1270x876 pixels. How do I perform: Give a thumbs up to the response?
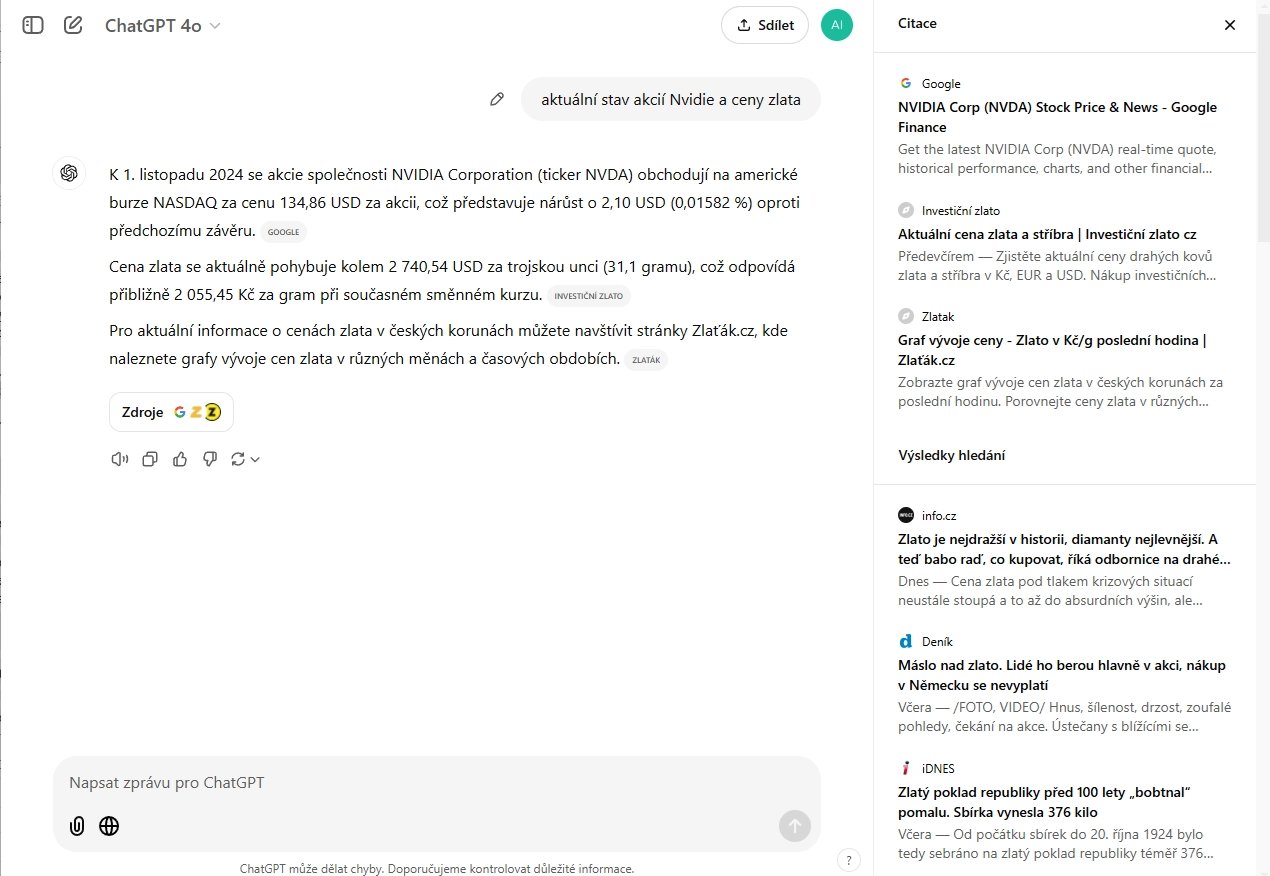(x=180, y=459)
